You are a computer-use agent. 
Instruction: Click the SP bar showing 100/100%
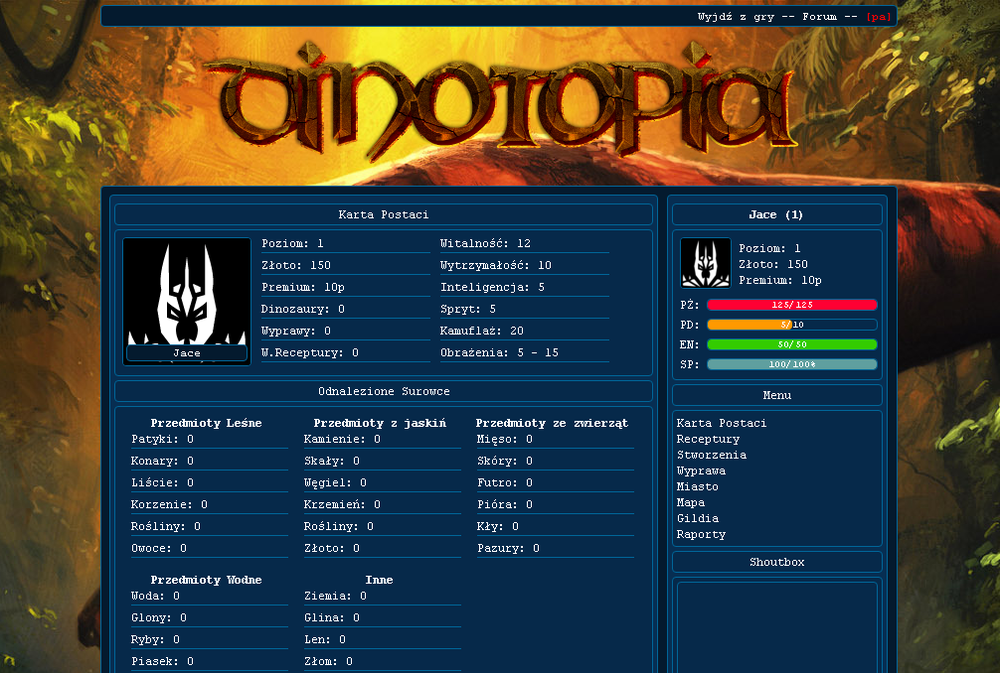point(792,364)
